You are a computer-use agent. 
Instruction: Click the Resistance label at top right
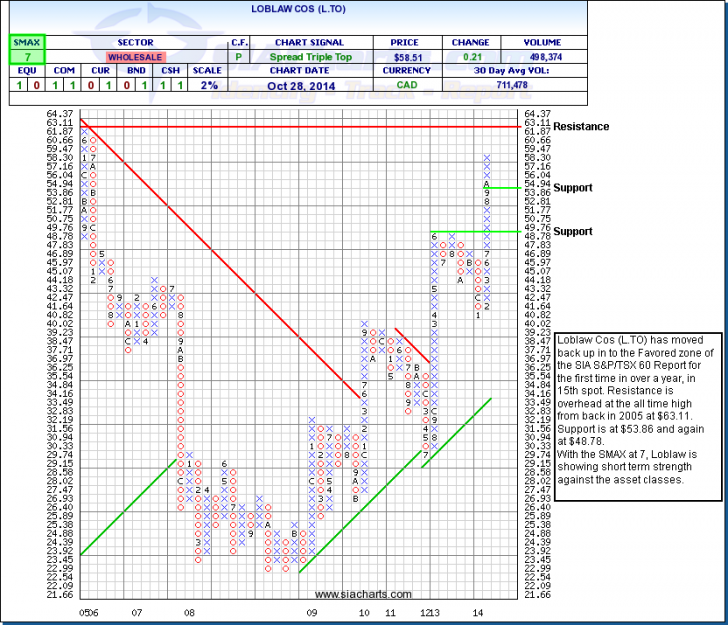(x=581, y=127)
